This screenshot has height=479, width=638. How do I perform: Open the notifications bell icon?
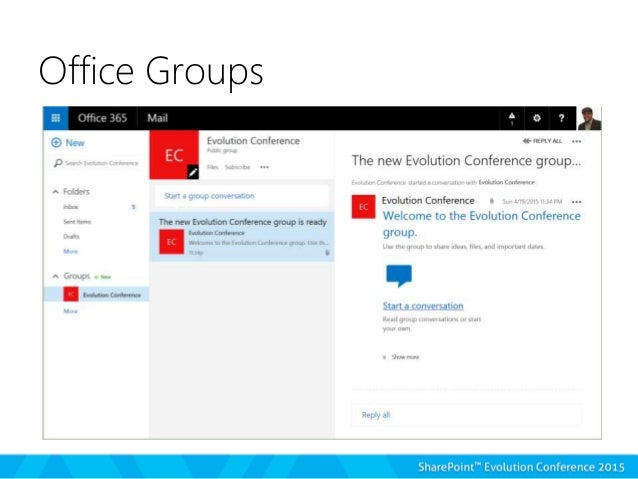(512, 118)
